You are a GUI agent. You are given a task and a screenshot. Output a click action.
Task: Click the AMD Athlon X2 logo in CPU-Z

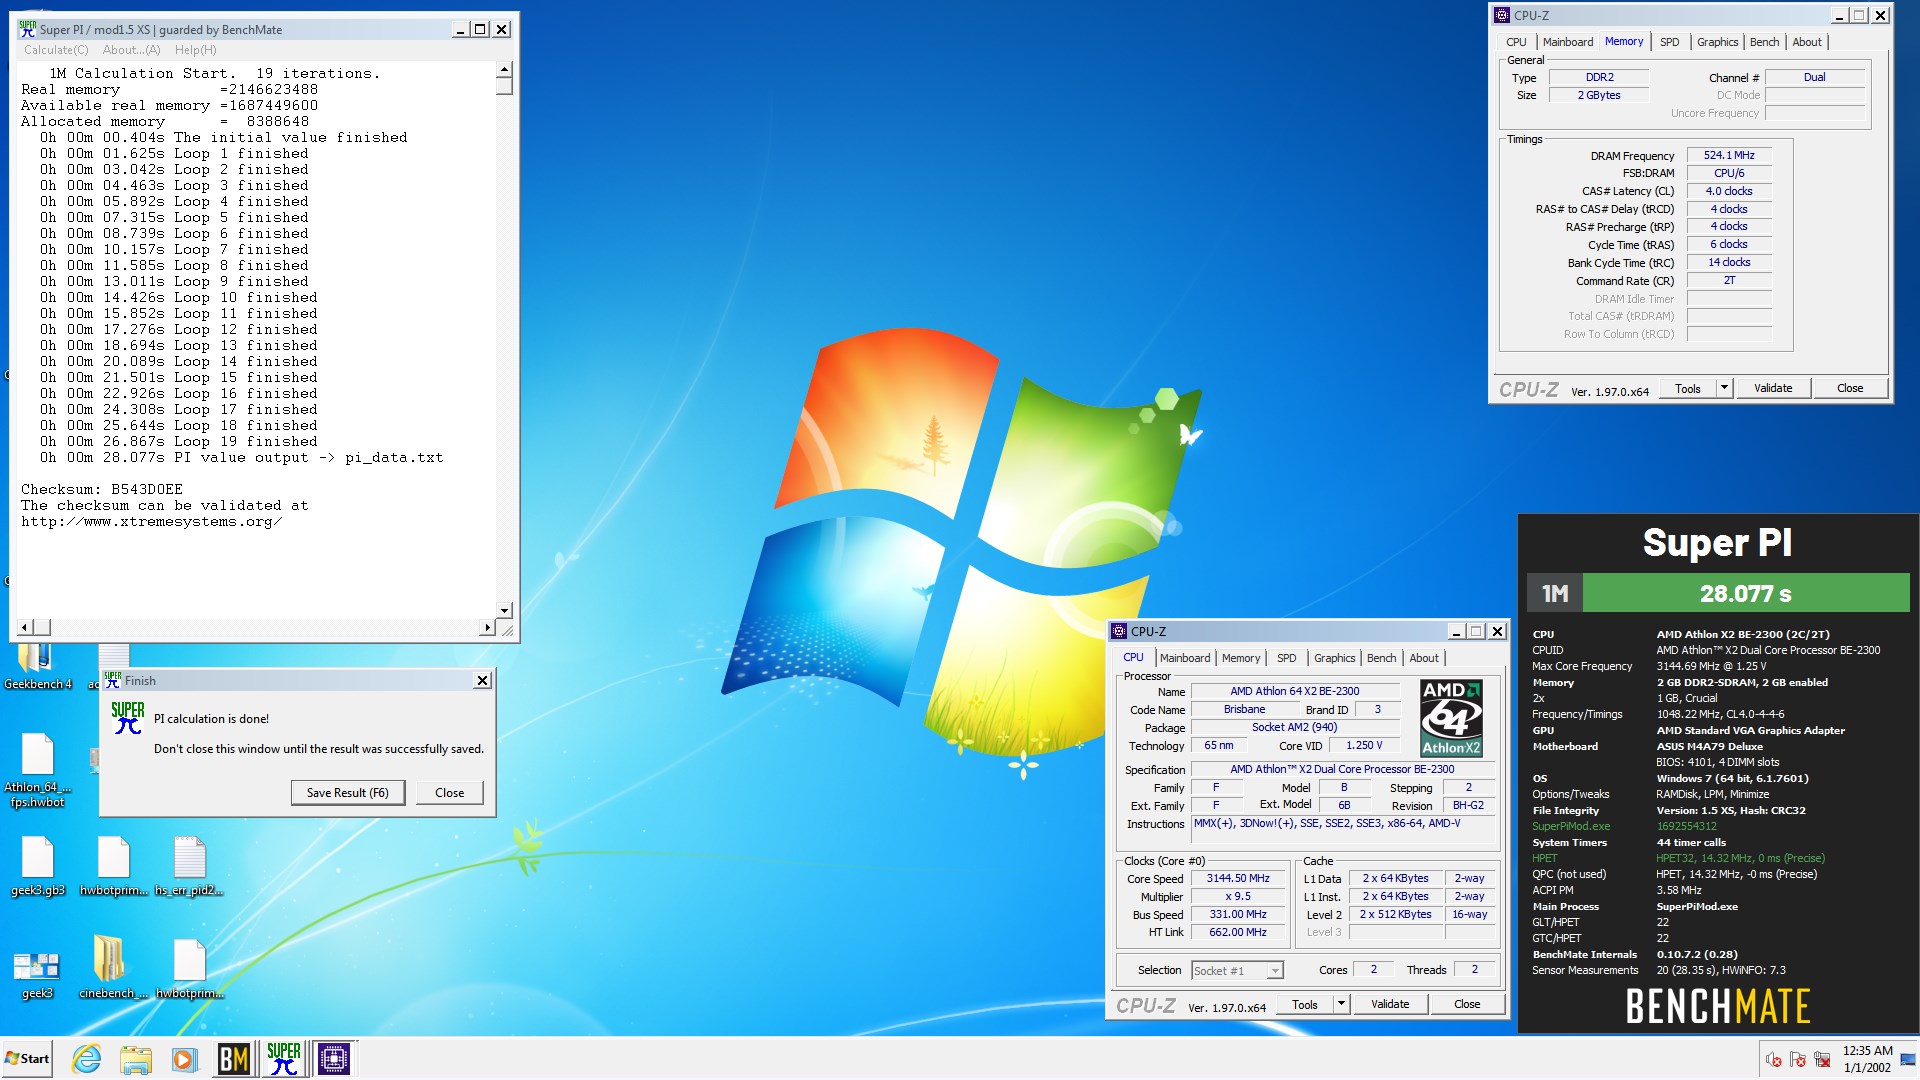1451,718
